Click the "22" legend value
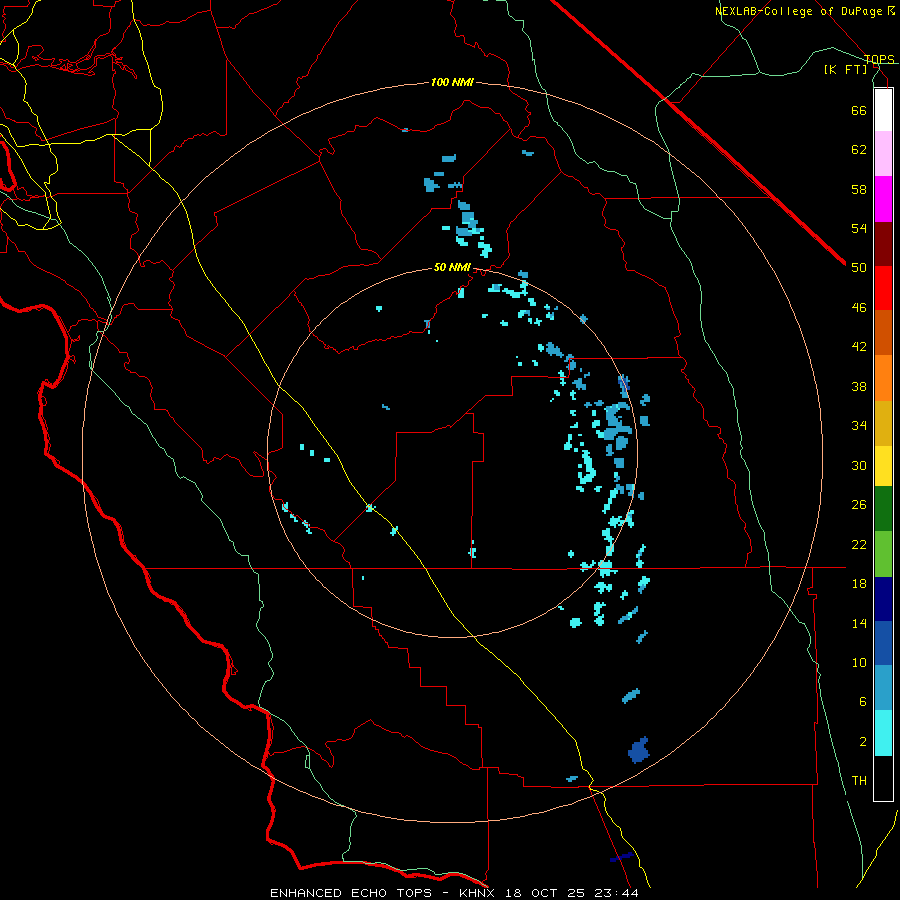 859,545
